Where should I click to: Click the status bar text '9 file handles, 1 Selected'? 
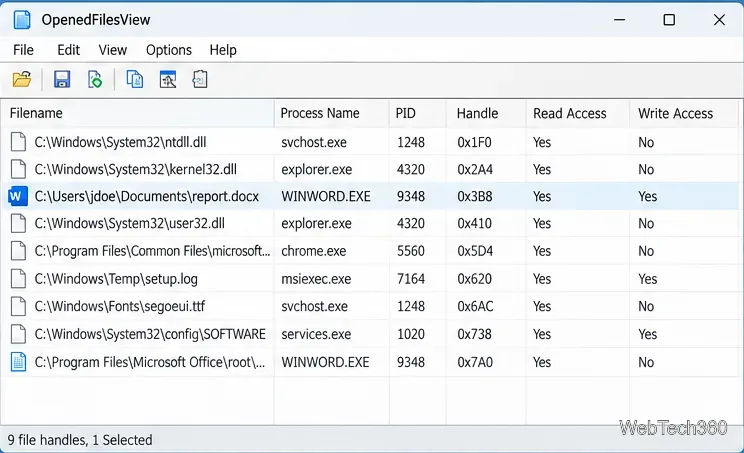click(x=80, y=440)
